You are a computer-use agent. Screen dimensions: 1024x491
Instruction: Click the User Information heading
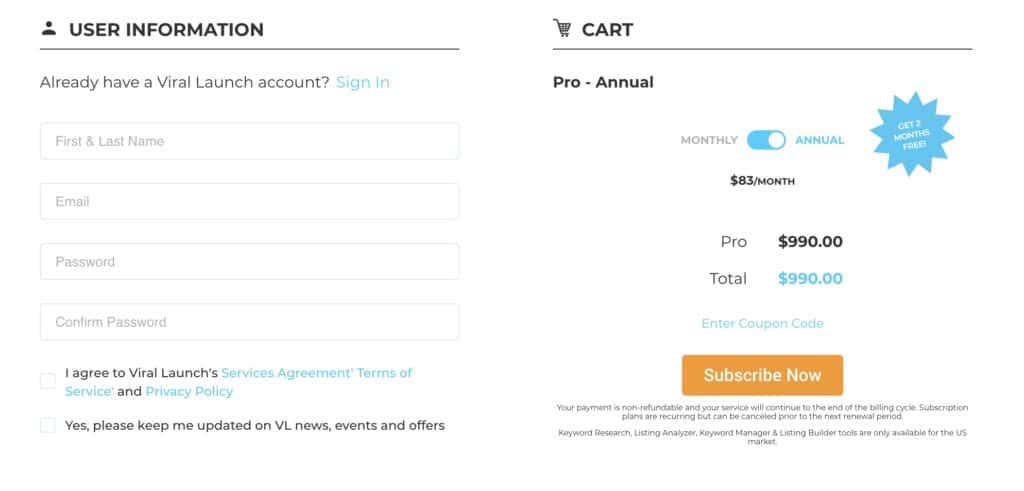(x=166, y=29)
